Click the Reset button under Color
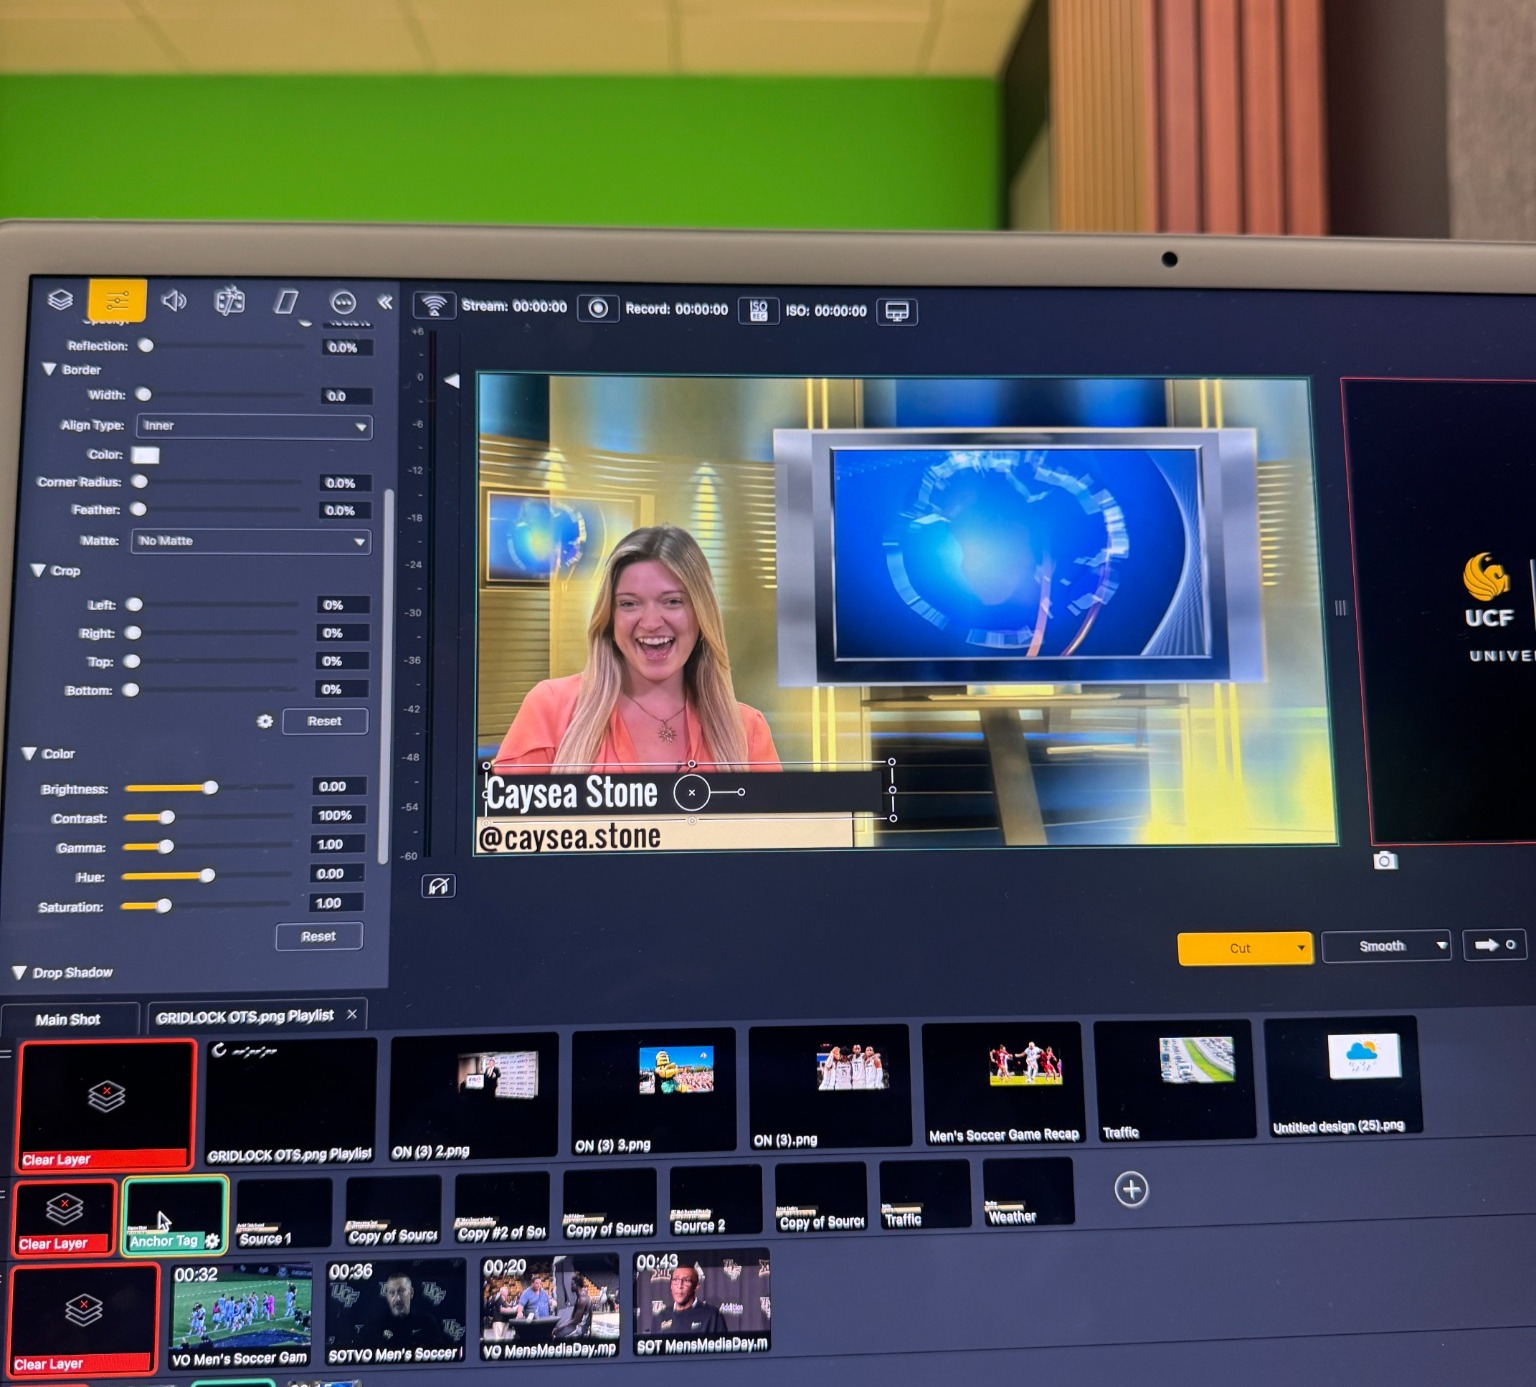This screenshot has height=1387, width=1536. coord(318,936)
